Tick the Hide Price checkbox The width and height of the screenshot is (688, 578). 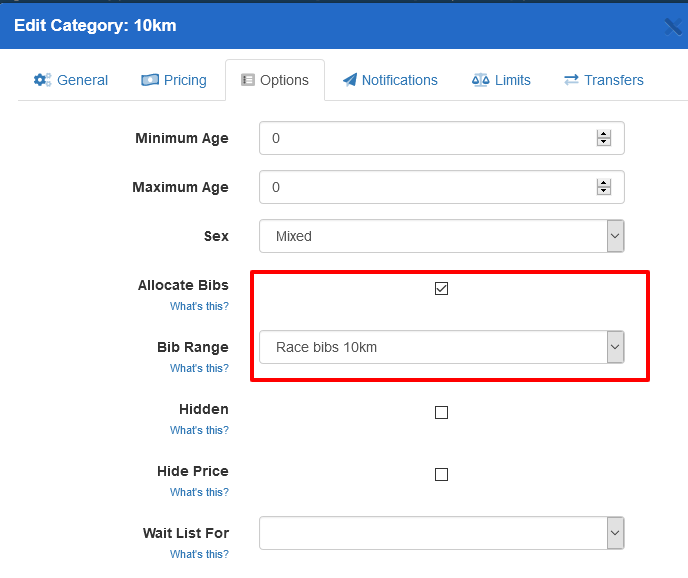pos(441,474)
